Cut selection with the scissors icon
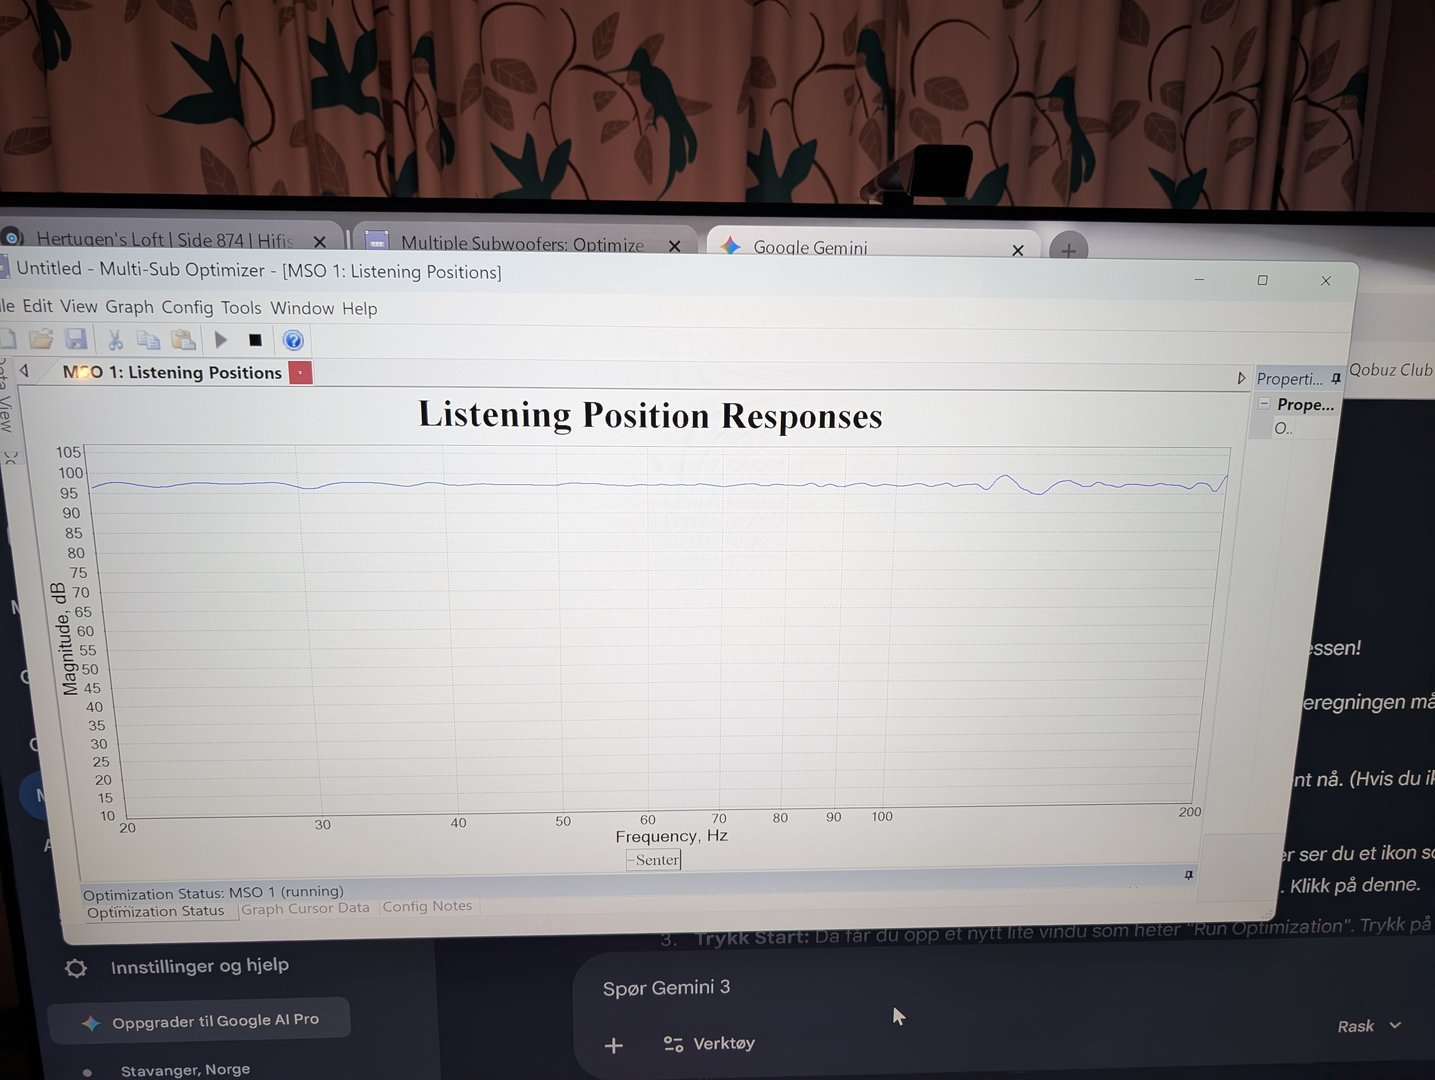This screenshot has width=1435, height=1080. tap(115, 340)
